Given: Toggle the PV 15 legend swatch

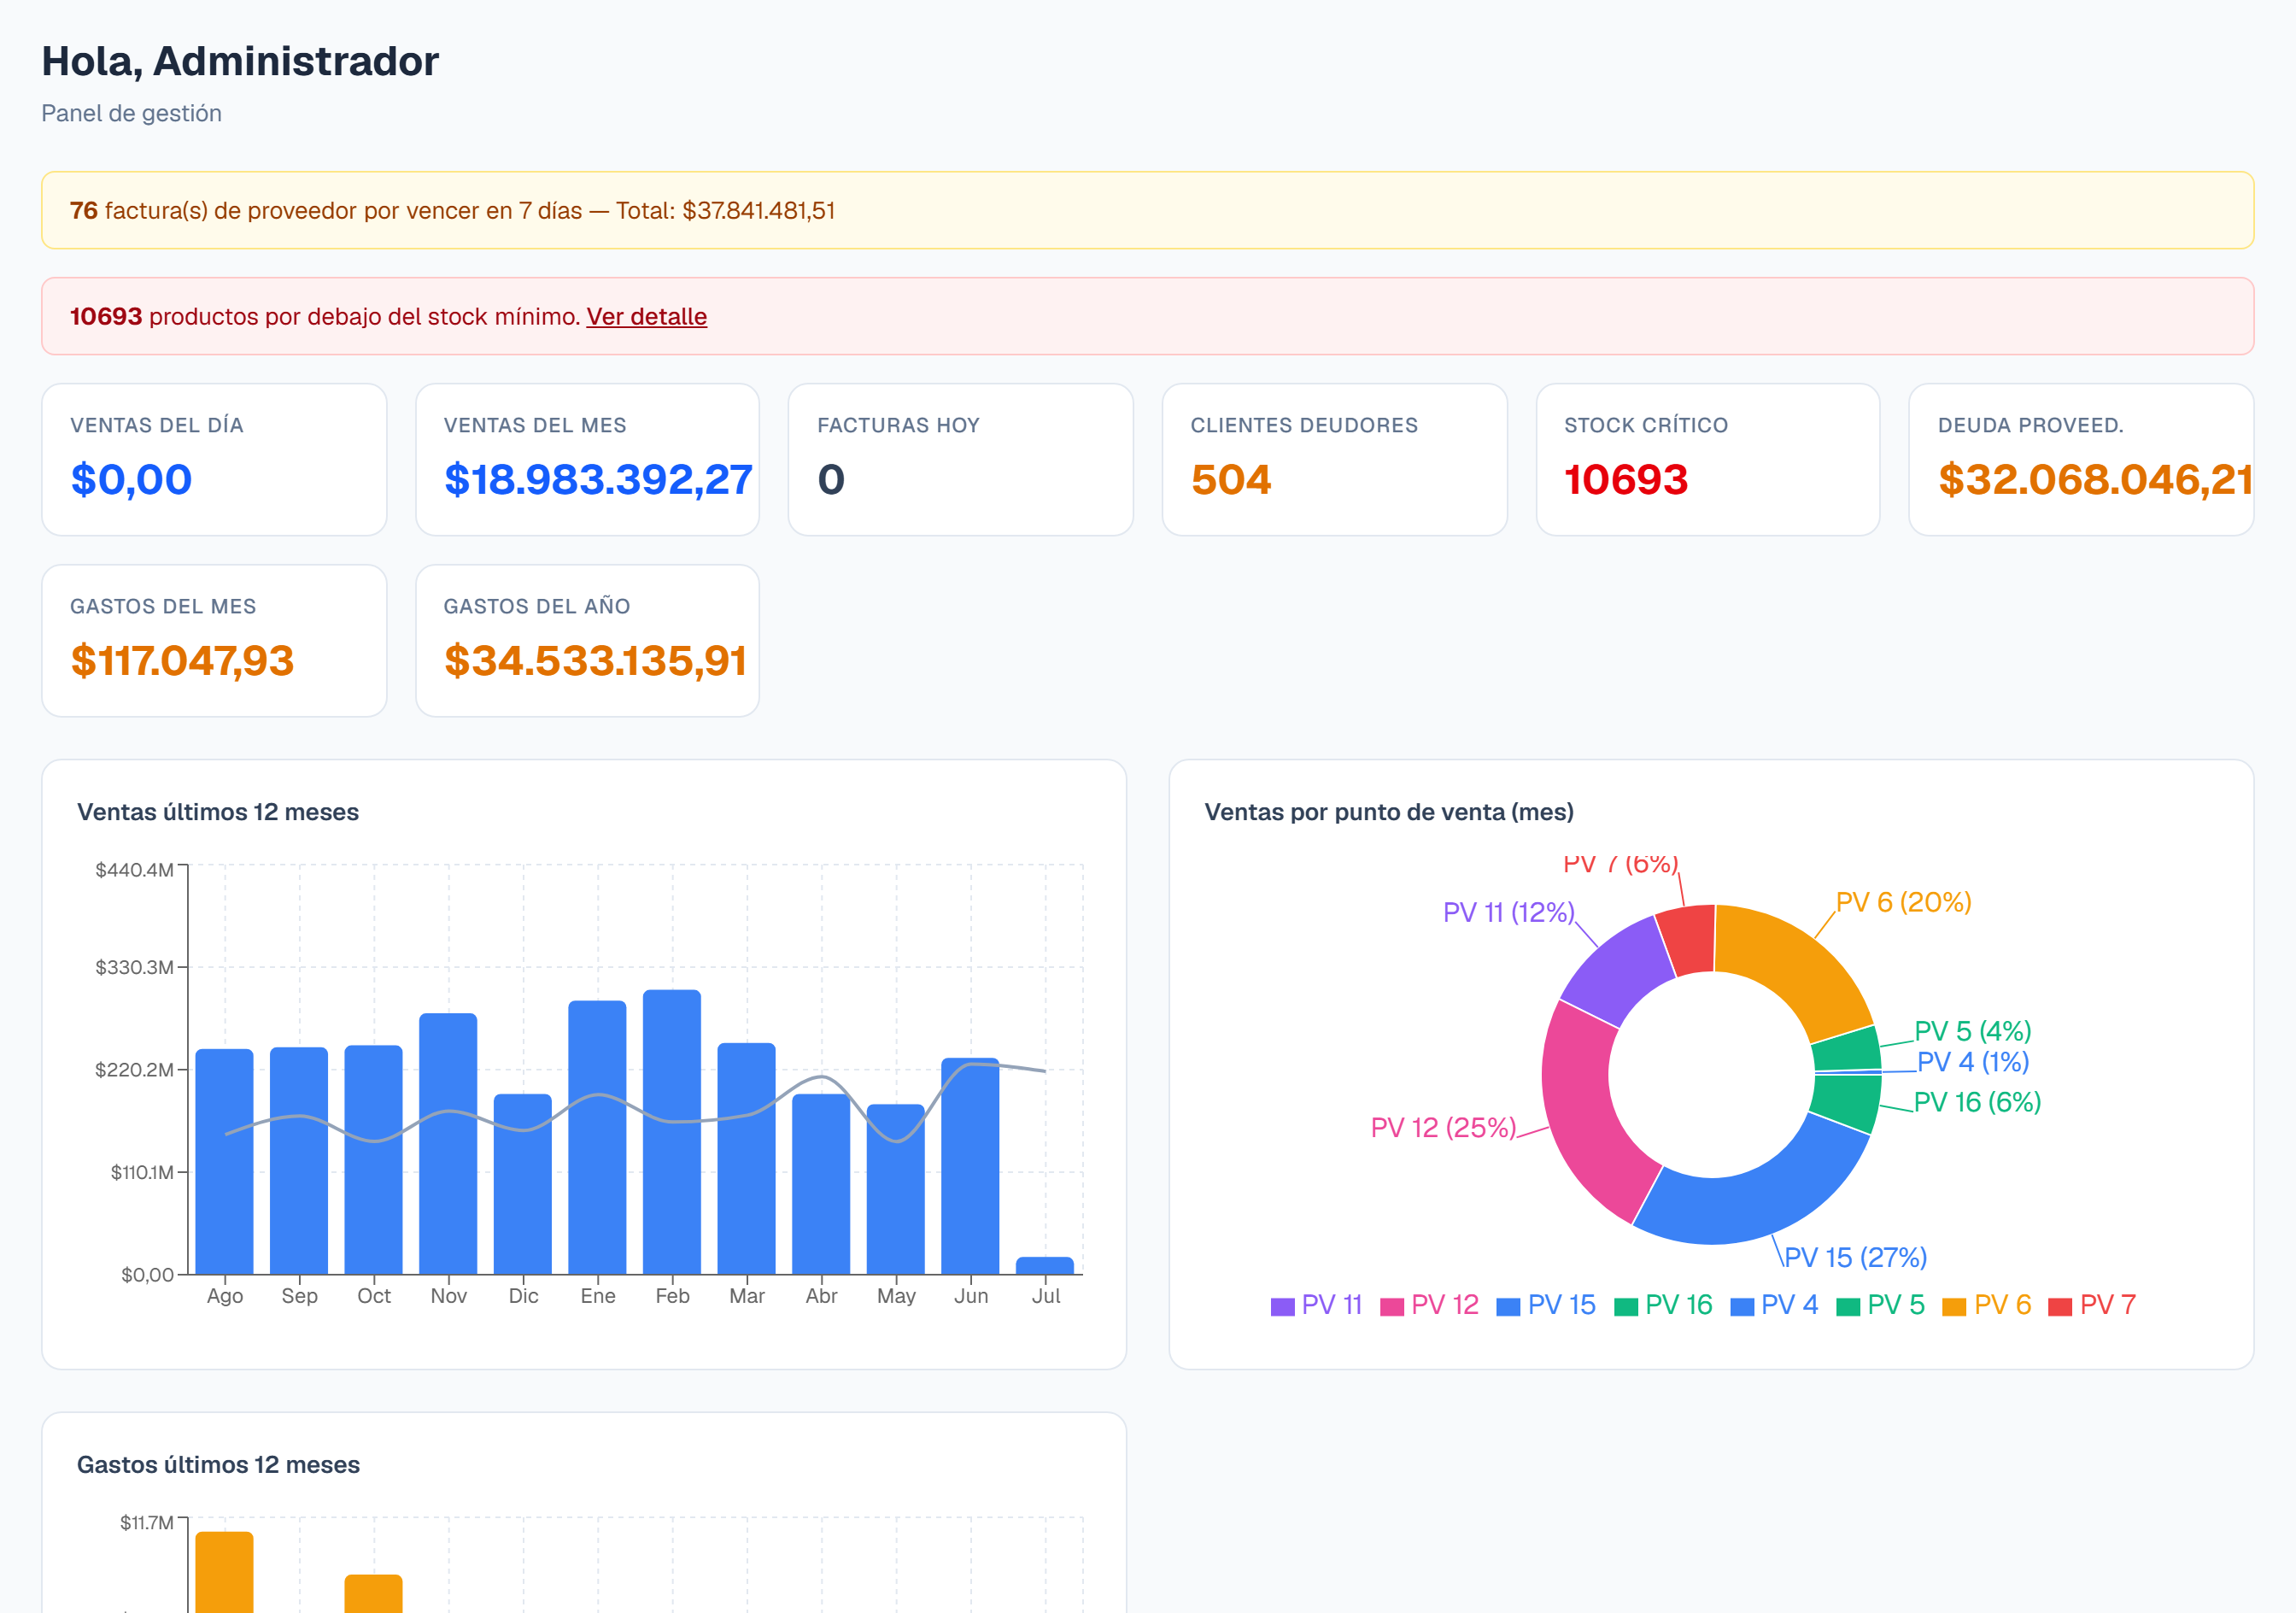Looking at the screenshot, I should pos(1508,1307).
